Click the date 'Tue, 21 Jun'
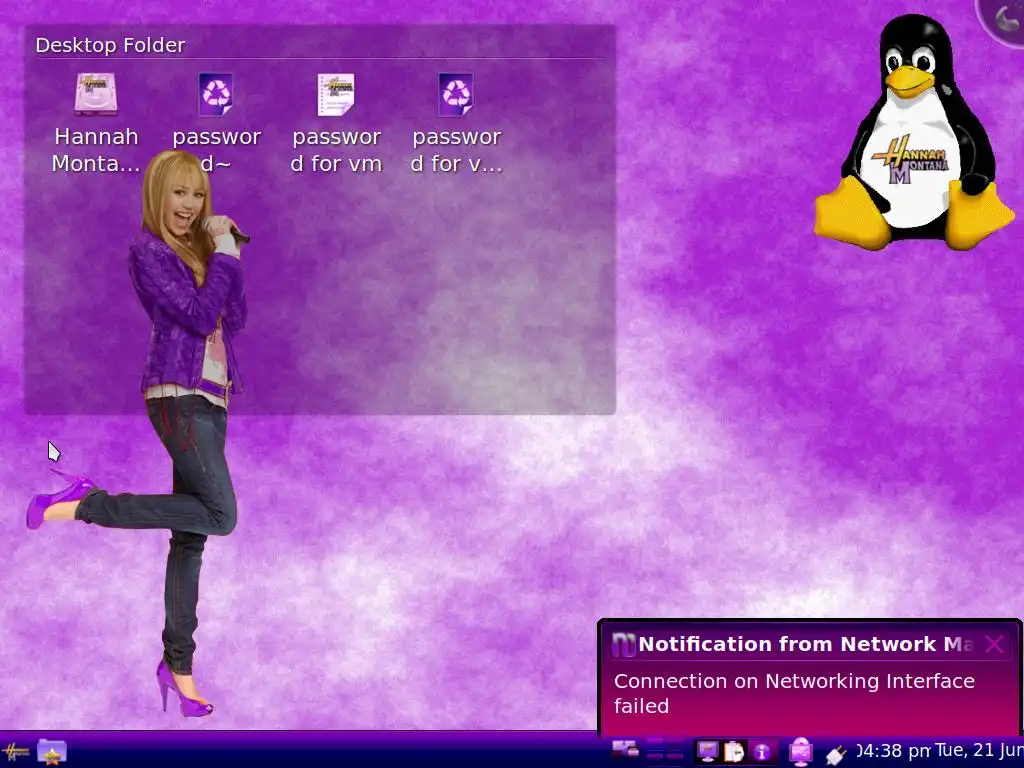 tap(979, 750)
